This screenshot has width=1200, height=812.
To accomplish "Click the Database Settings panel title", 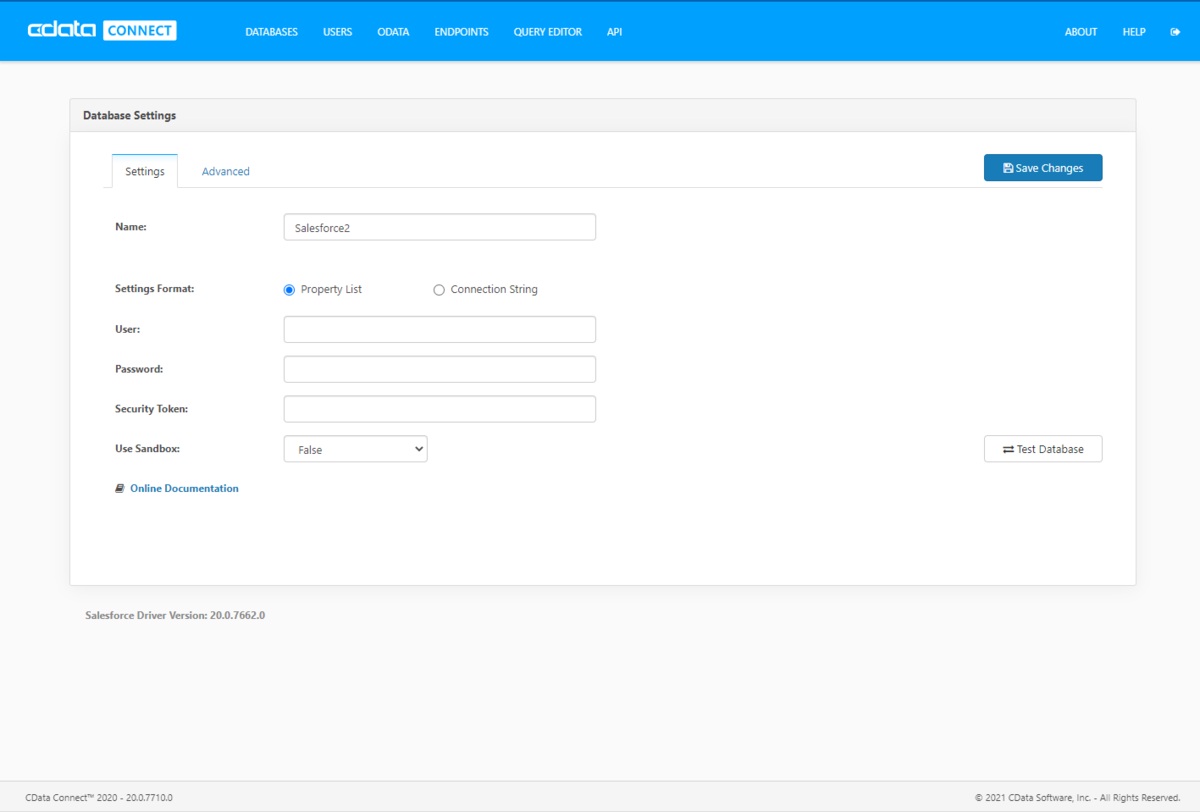I will pos(129,116).
